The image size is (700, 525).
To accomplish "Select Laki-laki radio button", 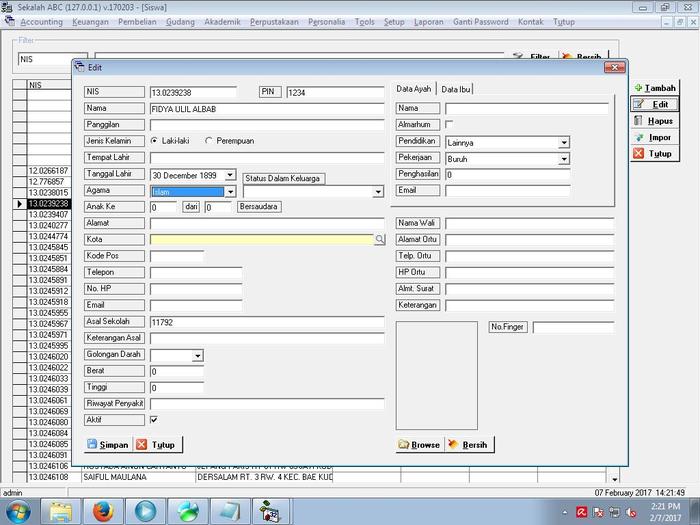I will pyautogui.click(x=154, y=141).
